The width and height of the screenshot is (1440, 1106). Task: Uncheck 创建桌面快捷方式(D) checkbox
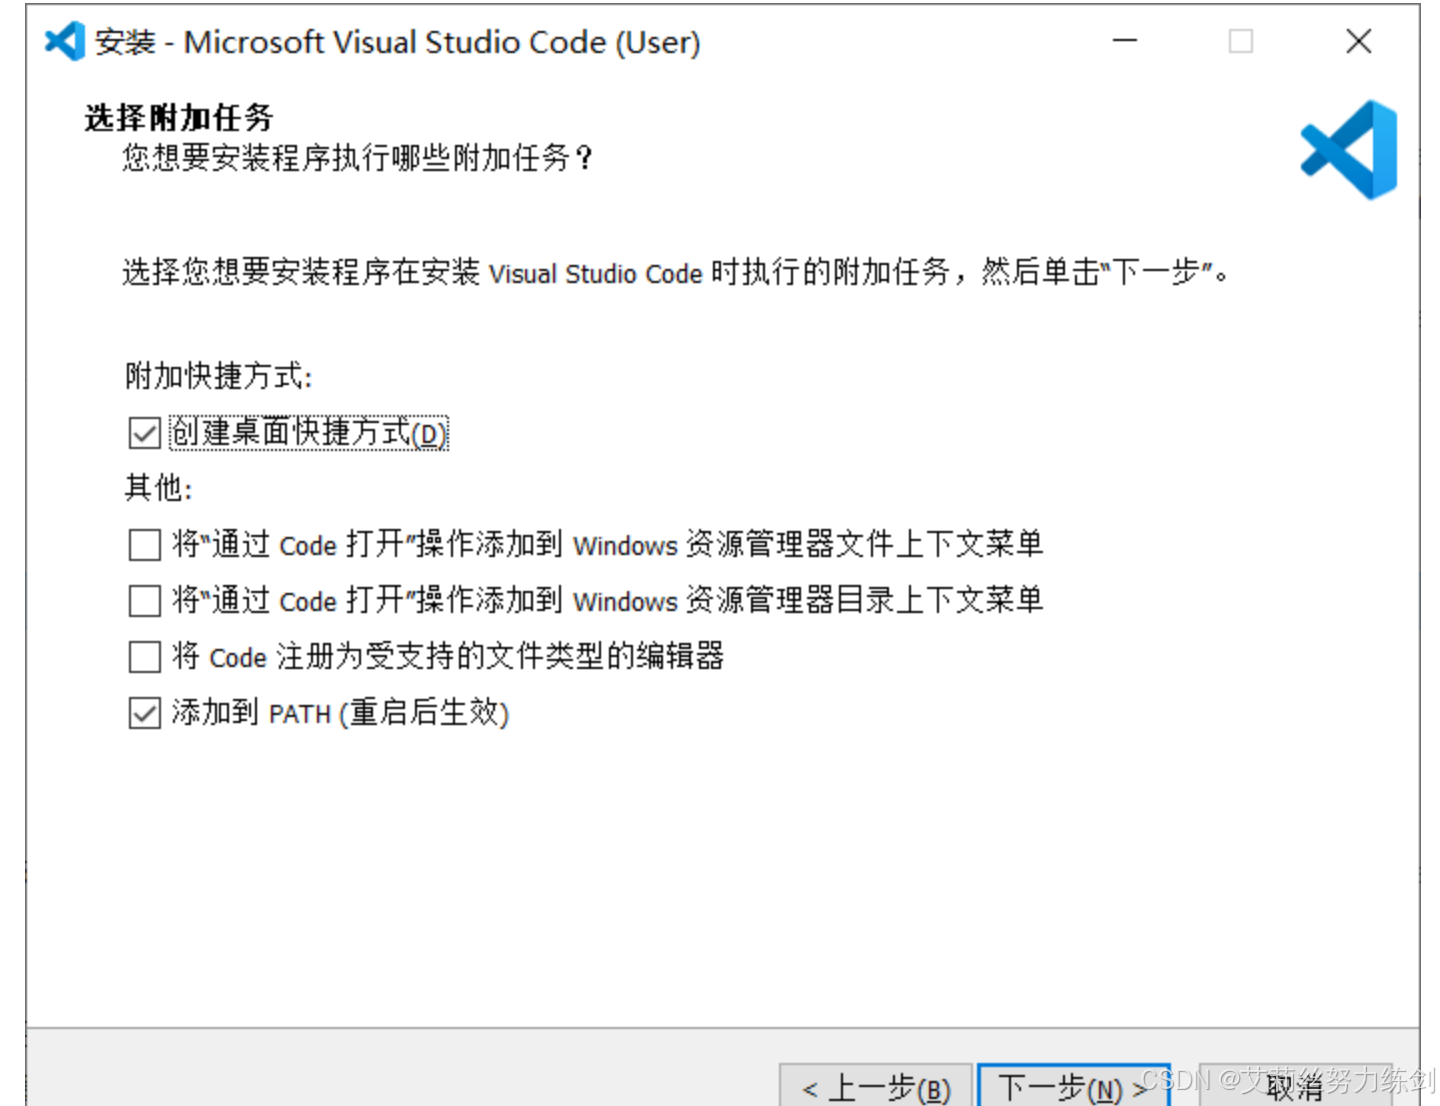click(145, 433)
